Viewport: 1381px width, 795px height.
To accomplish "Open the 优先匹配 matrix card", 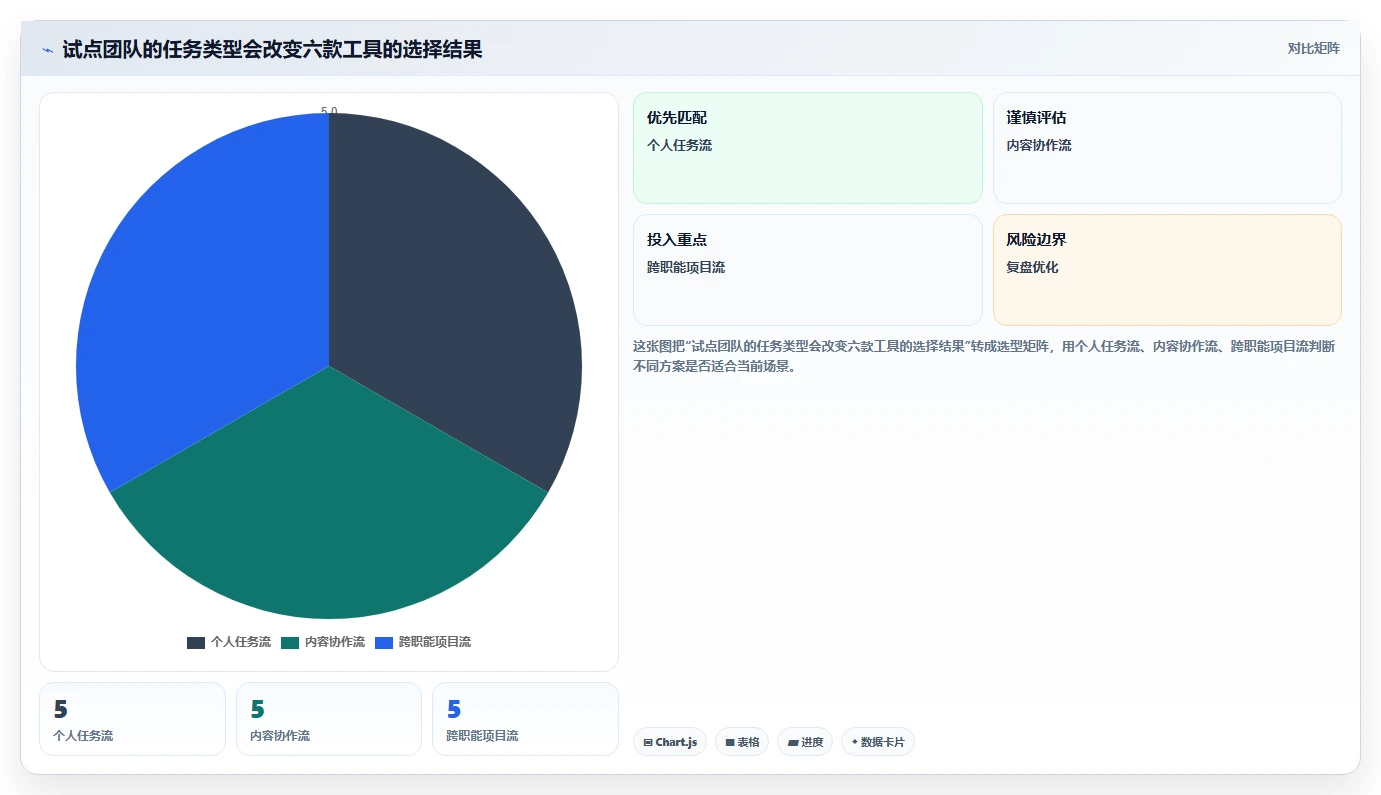I will 808,148.
